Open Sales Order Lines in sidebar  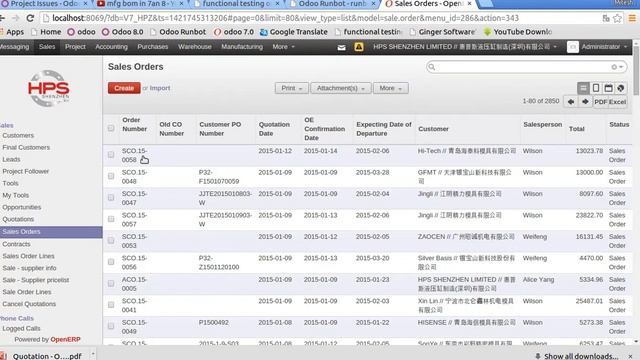coord(29,256)
